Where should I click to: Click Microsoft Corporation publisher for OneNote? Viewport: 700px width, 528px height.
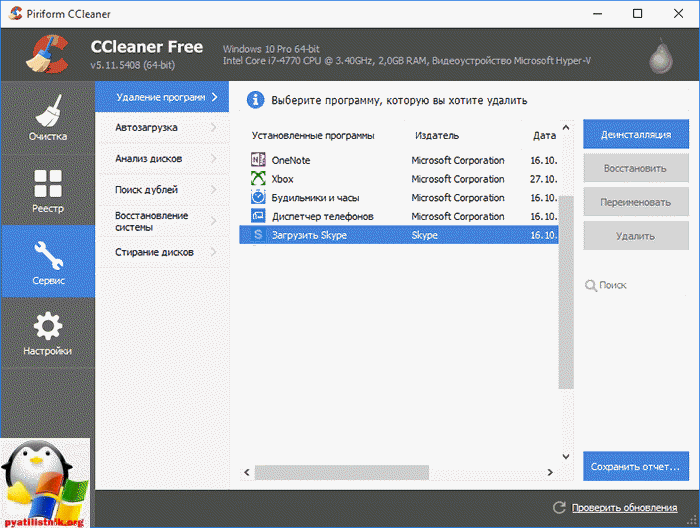(458, 160)
